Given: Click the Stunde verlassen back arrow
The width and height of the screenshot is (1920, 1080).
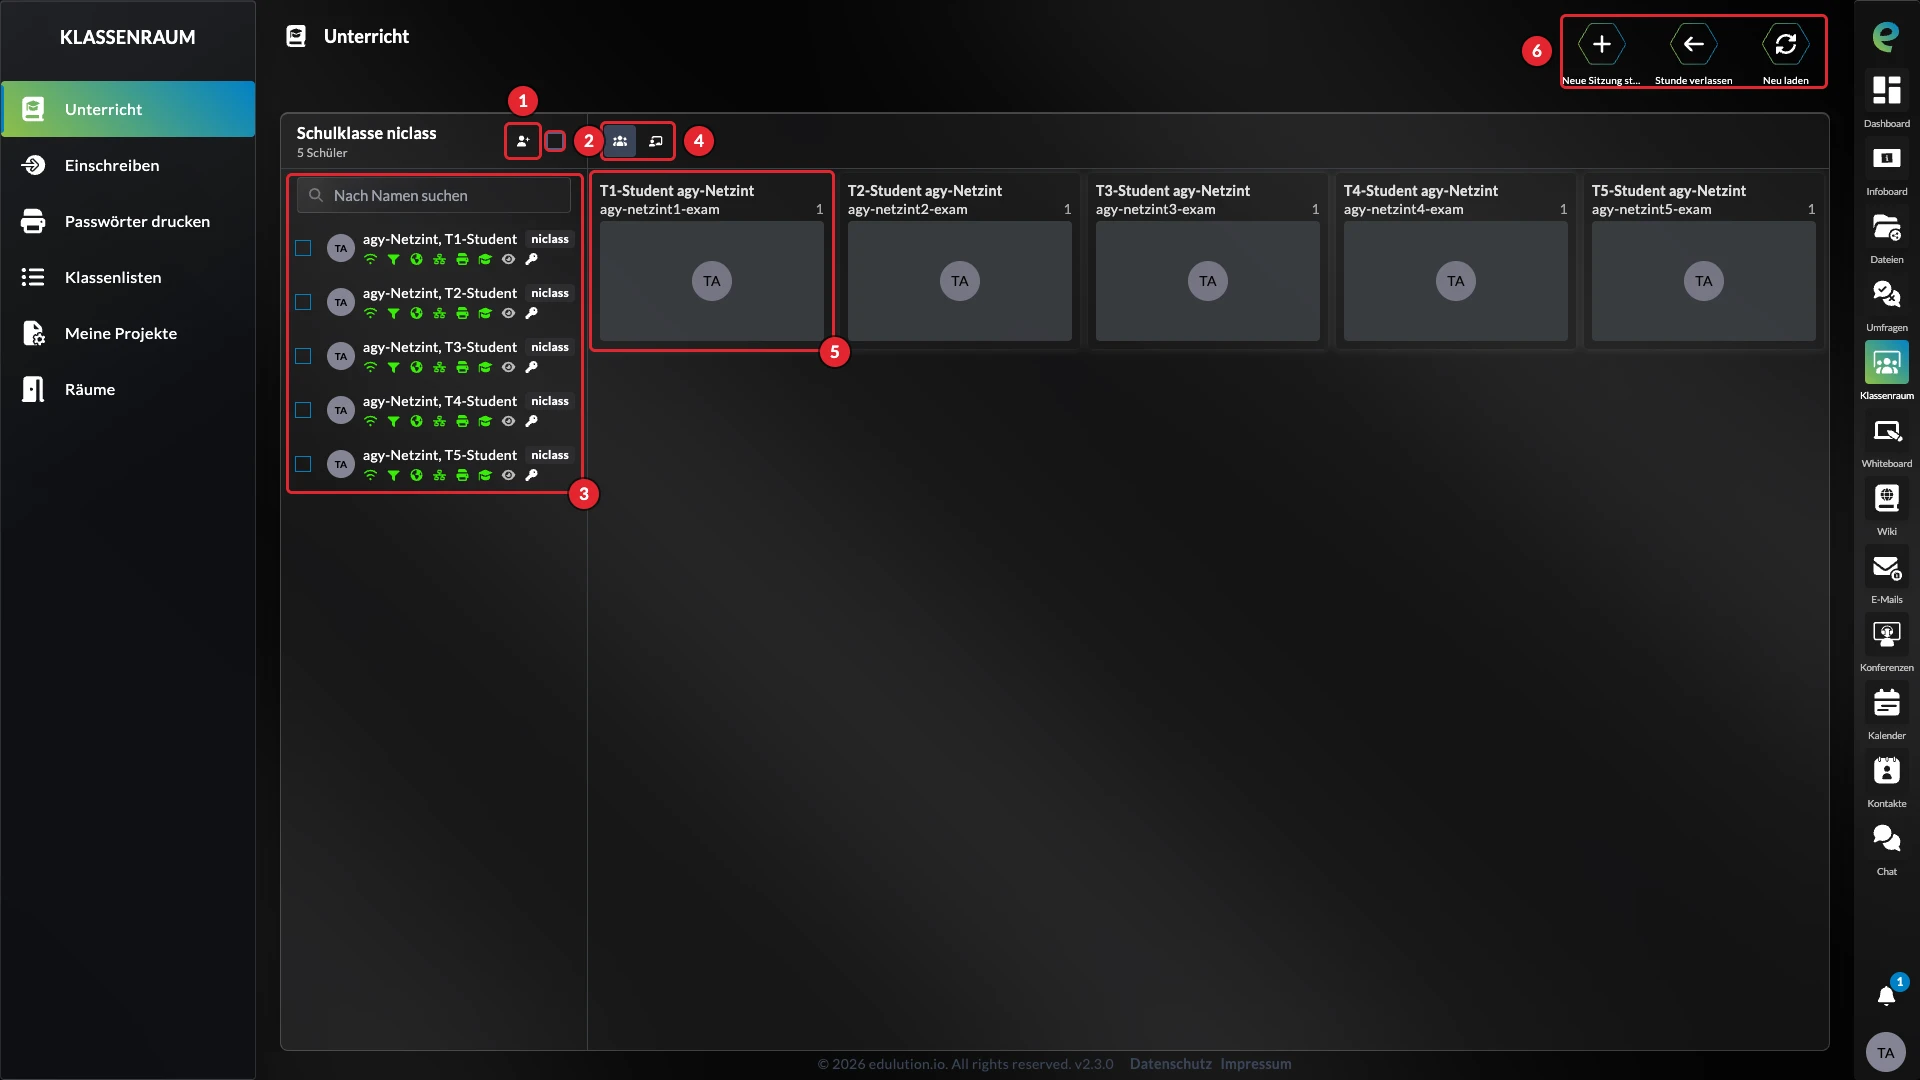Looking at the screenshot, I should [1694, 44].
